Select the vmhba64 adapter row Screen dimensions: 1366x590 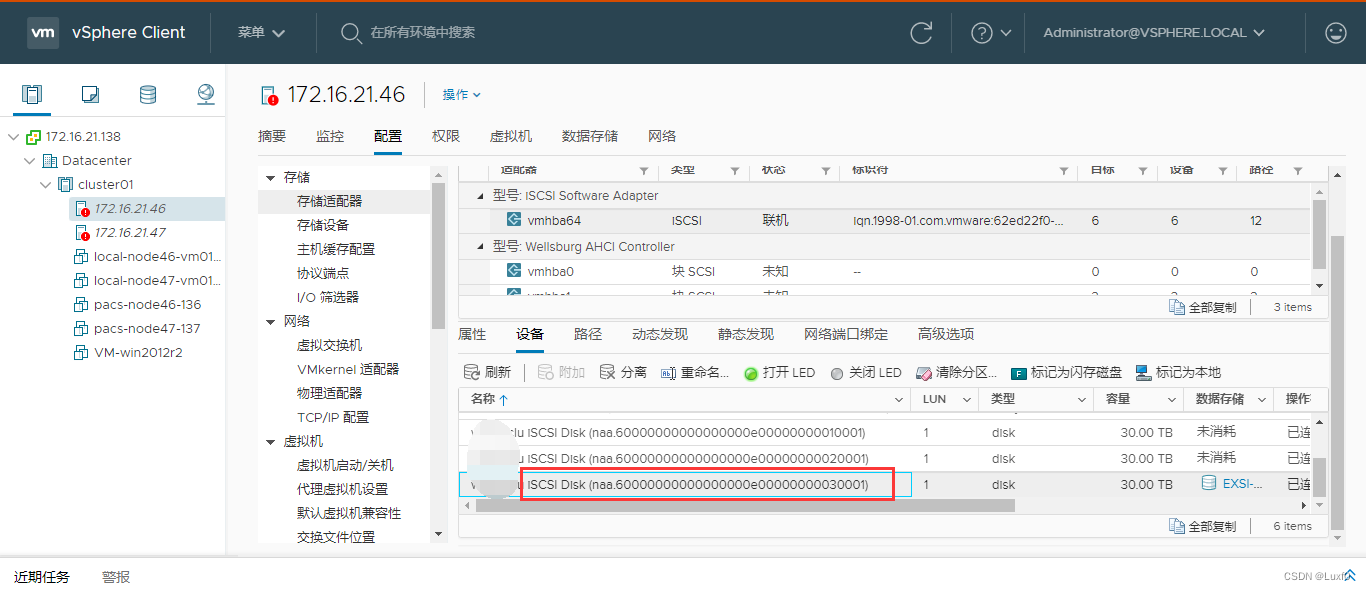pos(884,220)
